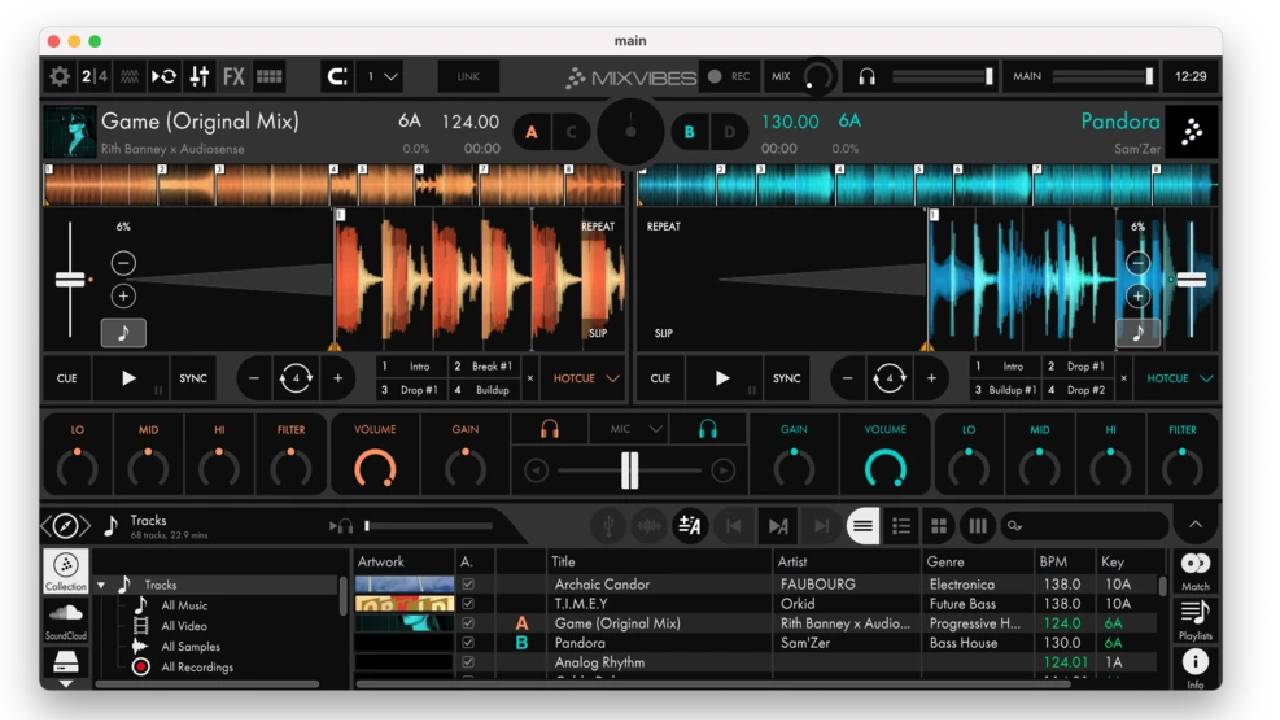Image resolution: width=1280 pixels, height=720 pixels.
Task: Open the quantize value 1 dropdown
Action: pos(381,76)
